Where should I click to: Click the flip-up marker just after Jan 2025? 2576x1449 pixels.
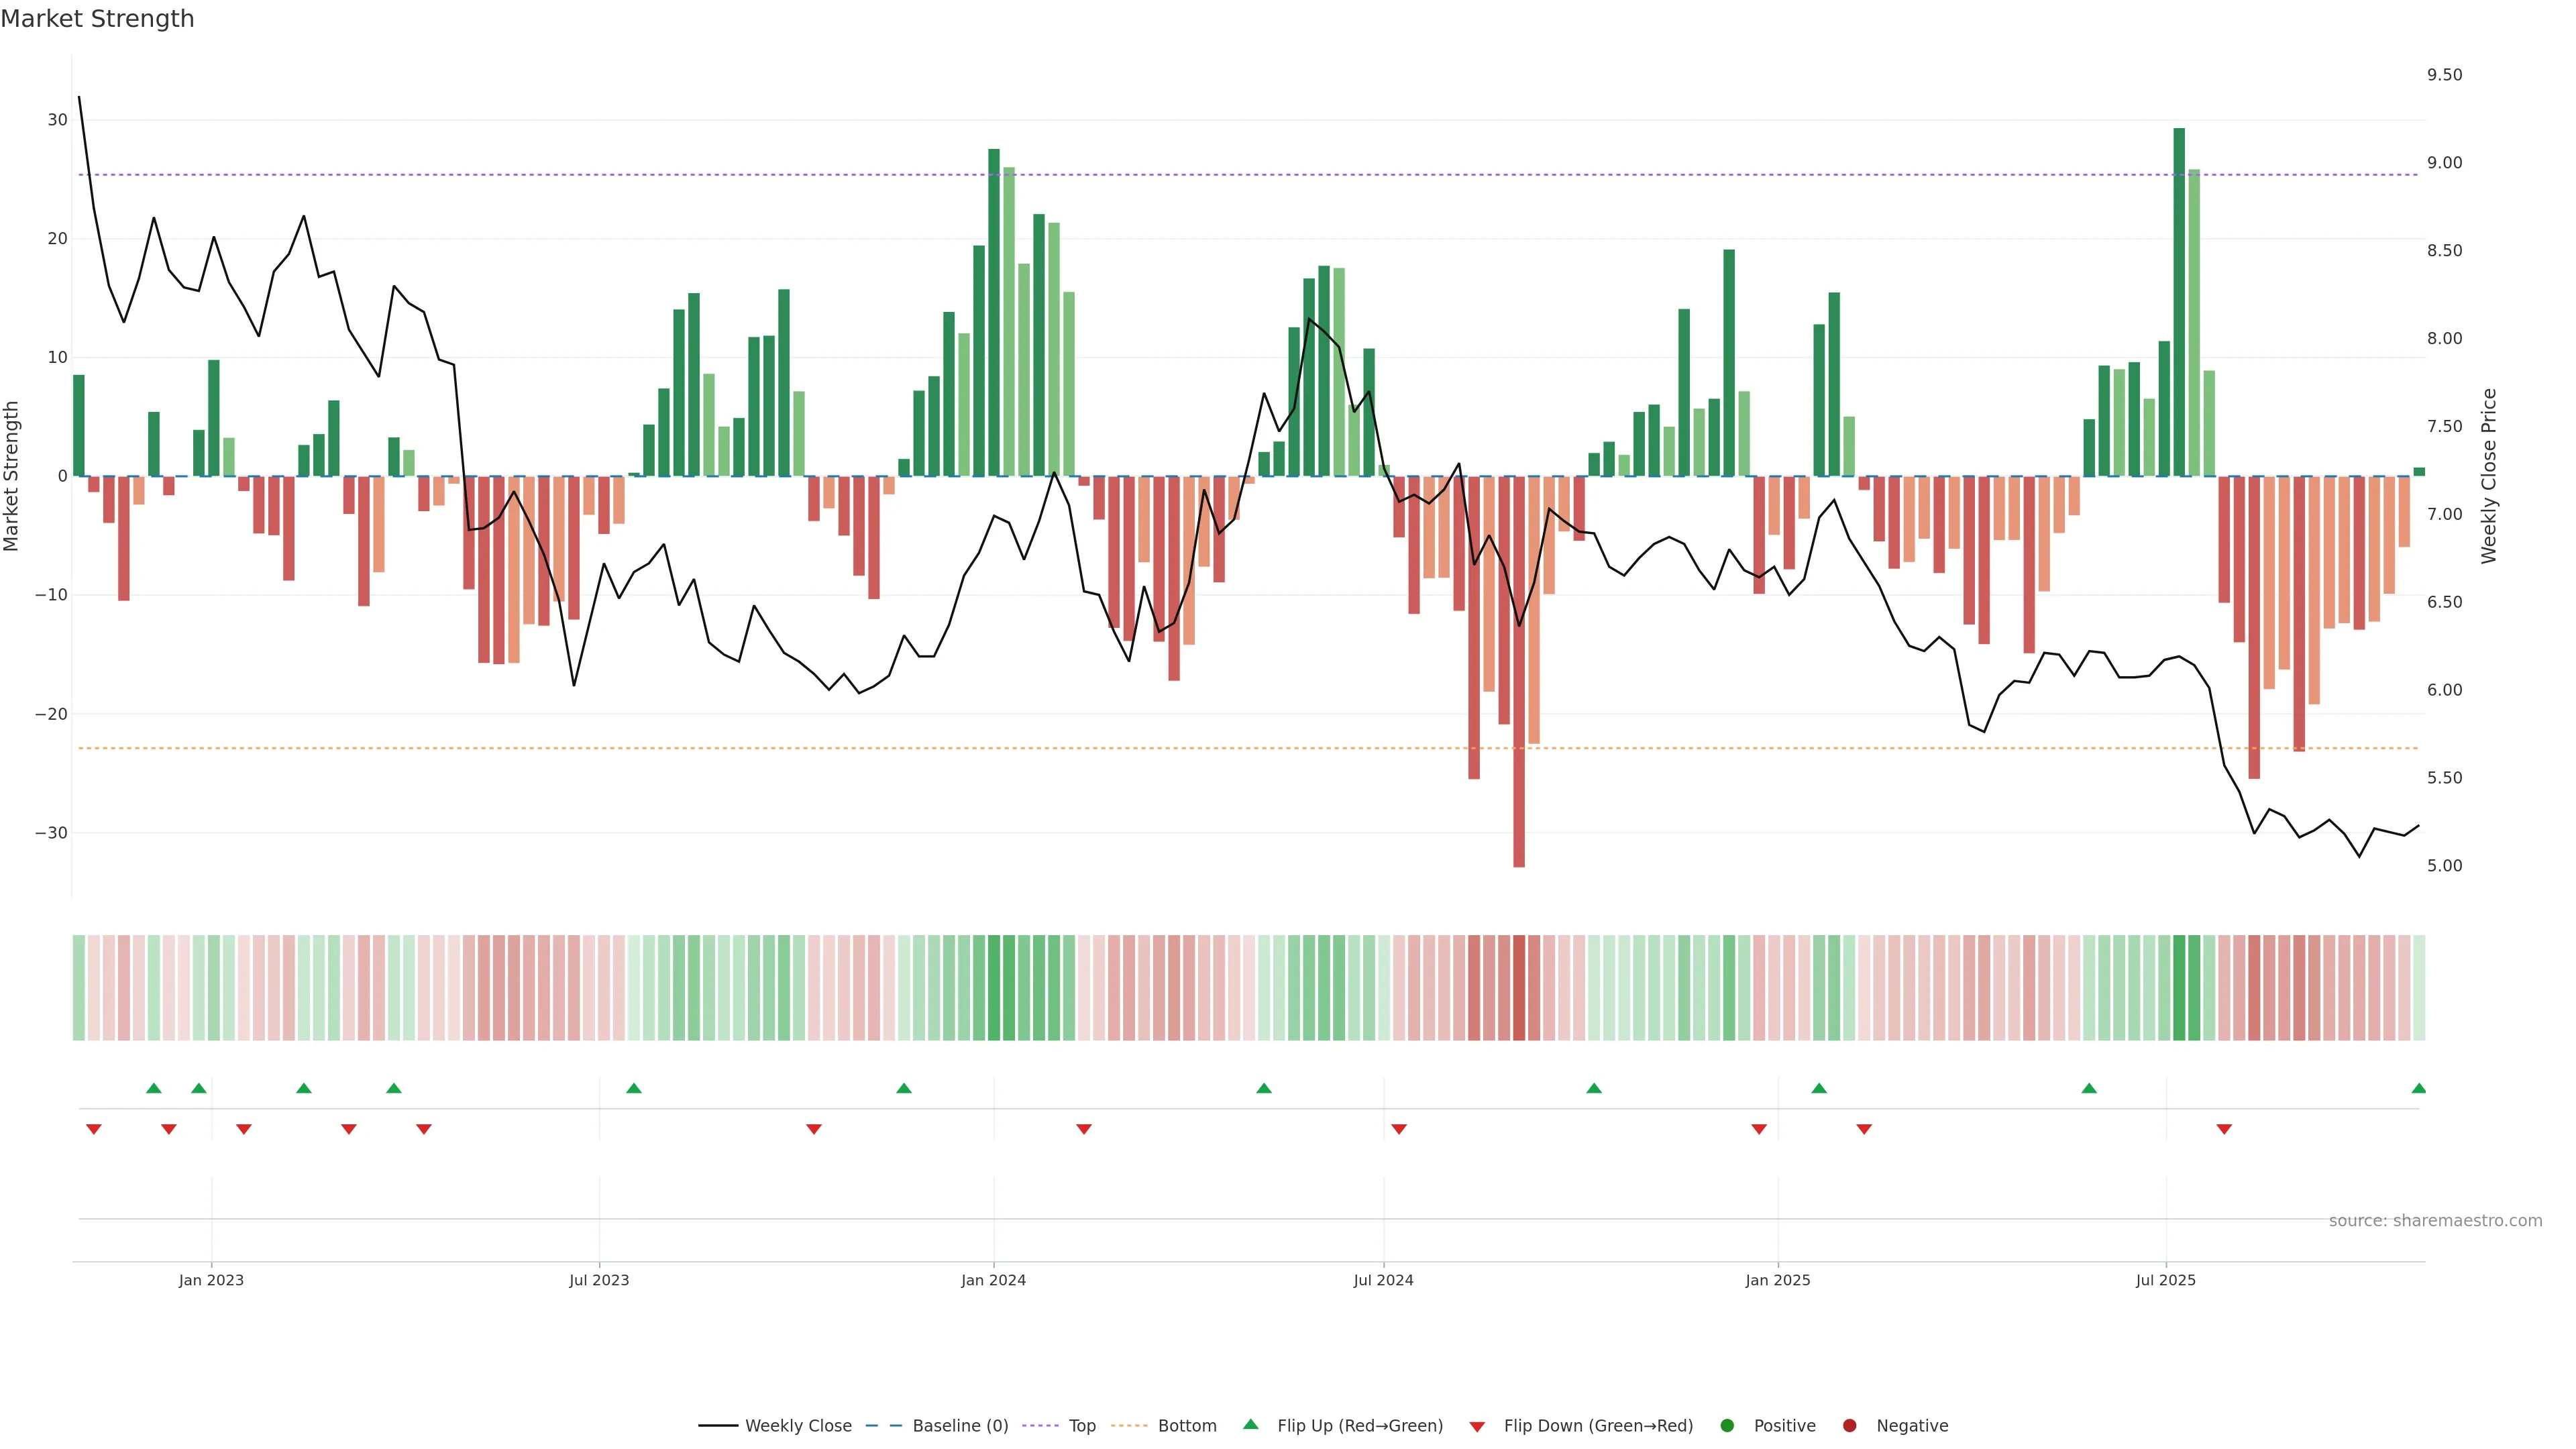(x=1819, y=1088)
